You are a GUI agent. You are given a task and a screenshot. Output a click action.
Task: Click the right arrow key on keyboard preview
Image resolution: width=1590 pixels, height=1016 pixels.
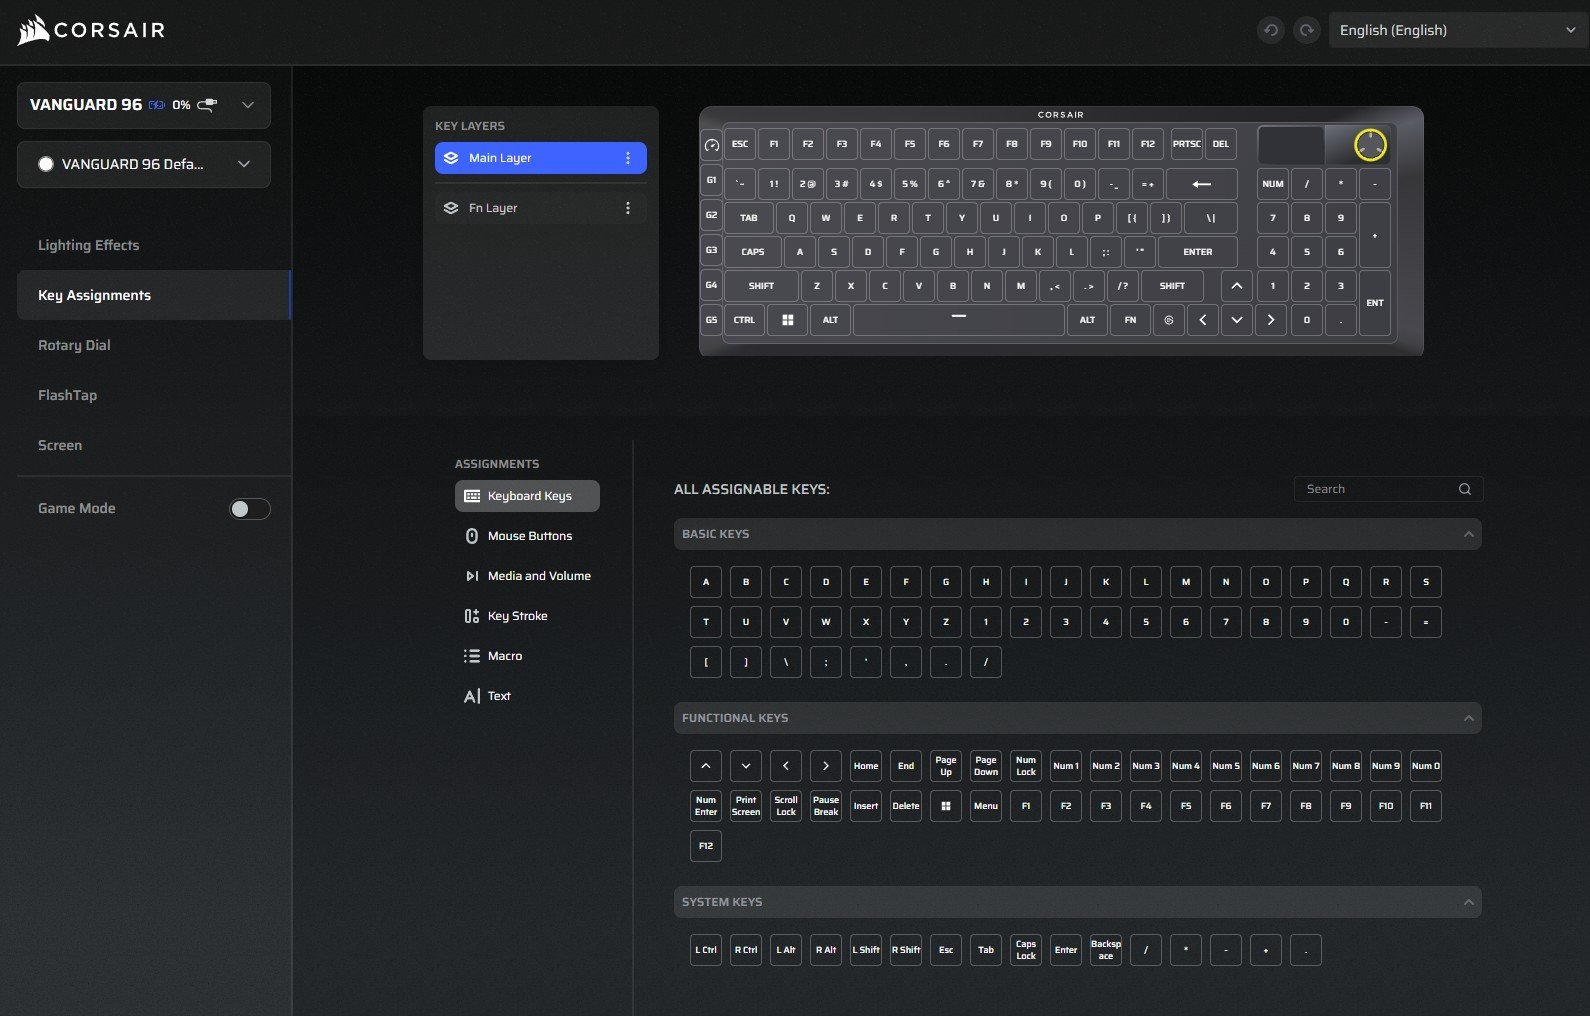[1271, 320]
